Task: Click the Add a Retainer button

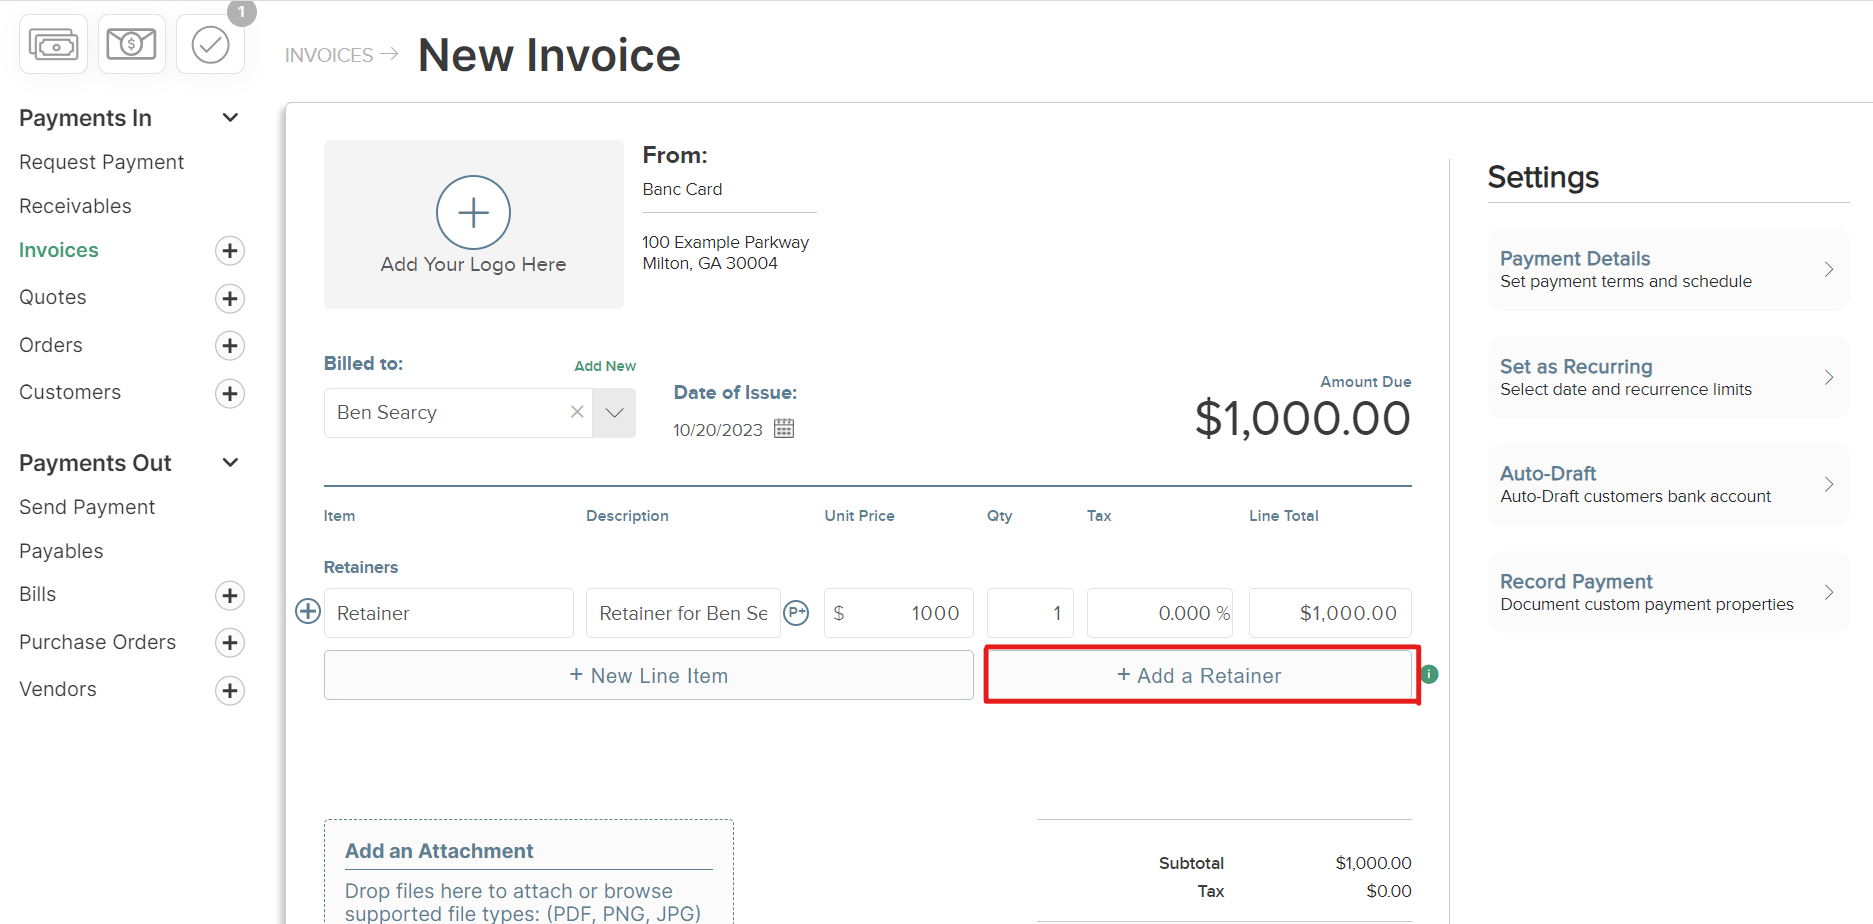Action: [x=1200, y=675]
